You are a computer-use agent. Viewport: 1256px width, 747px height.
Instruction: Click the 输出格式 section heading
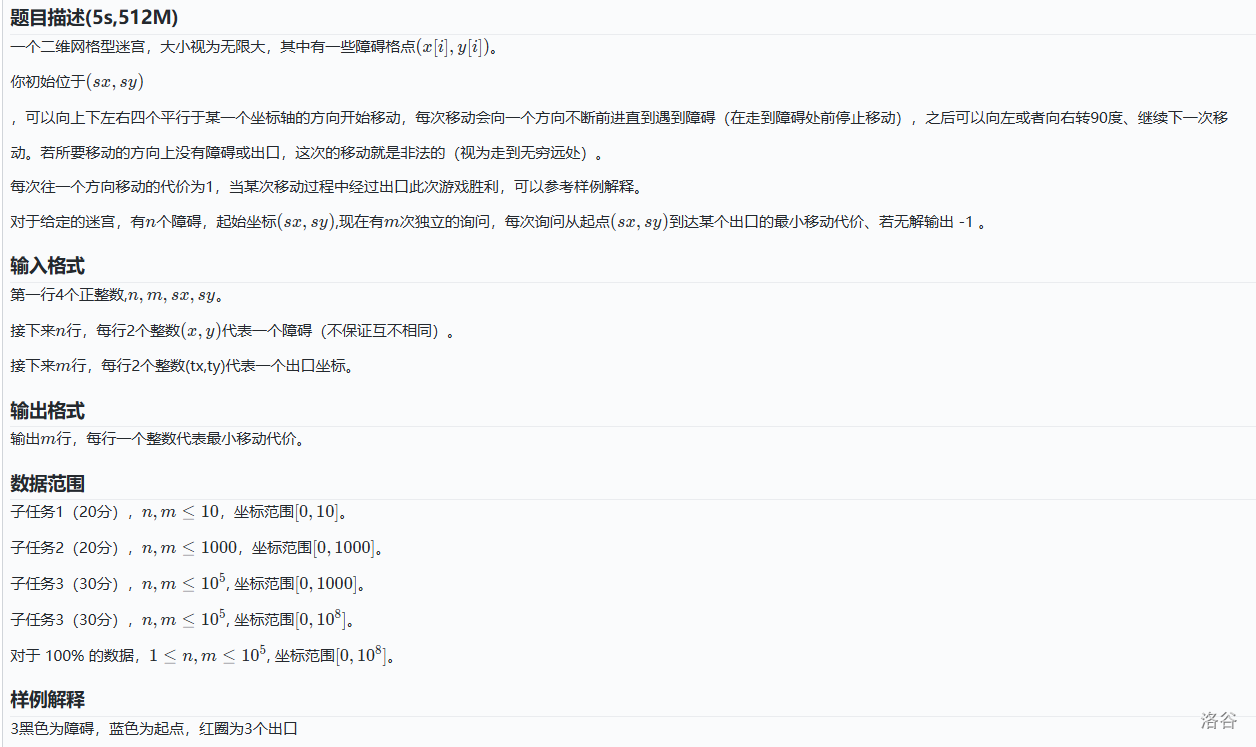coord(47,410)
